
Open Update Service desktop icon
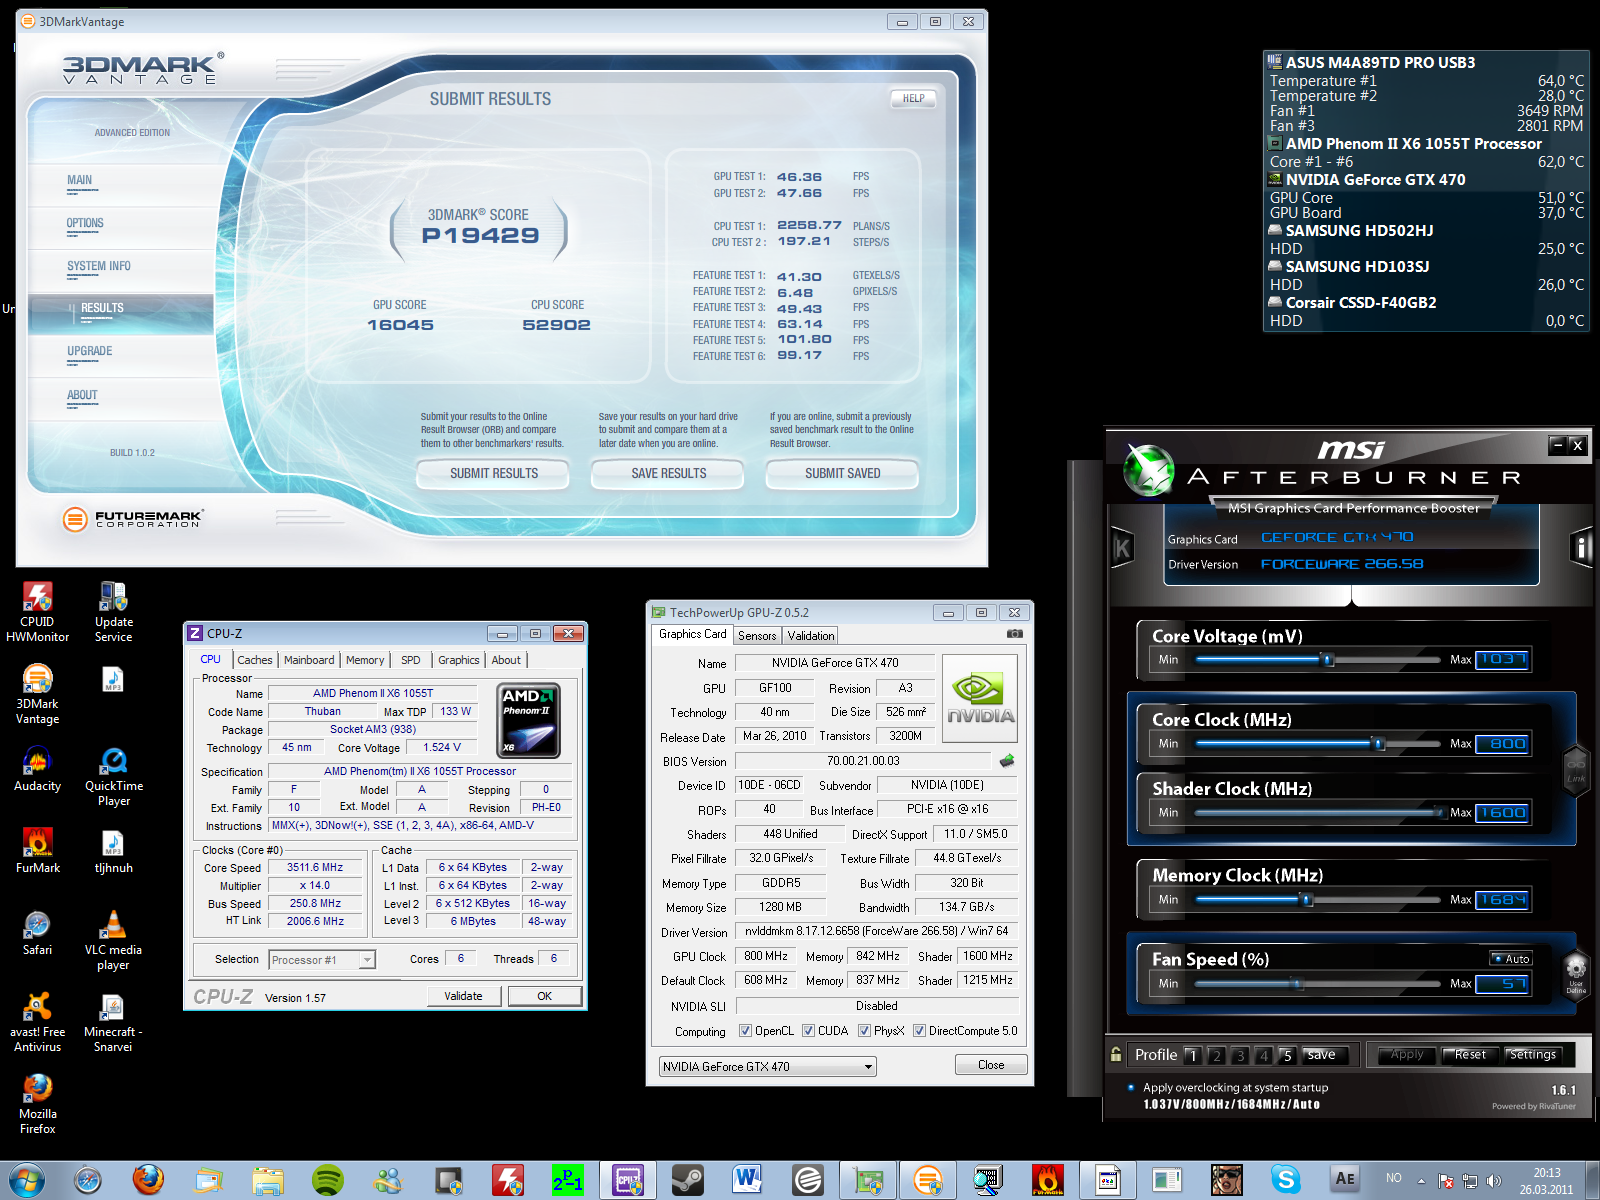[x=113, y=612]
